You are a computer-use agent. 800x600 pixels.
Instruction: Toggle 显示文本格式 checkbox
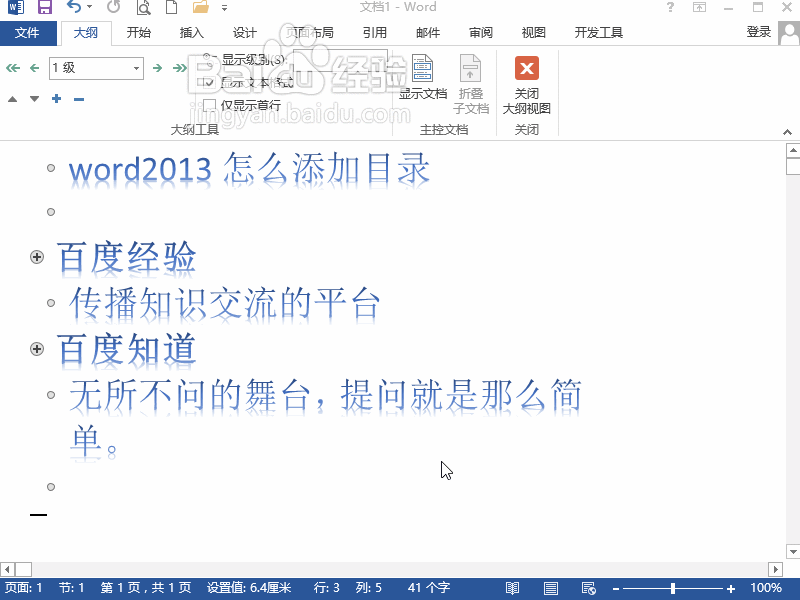tap(209, 83)
